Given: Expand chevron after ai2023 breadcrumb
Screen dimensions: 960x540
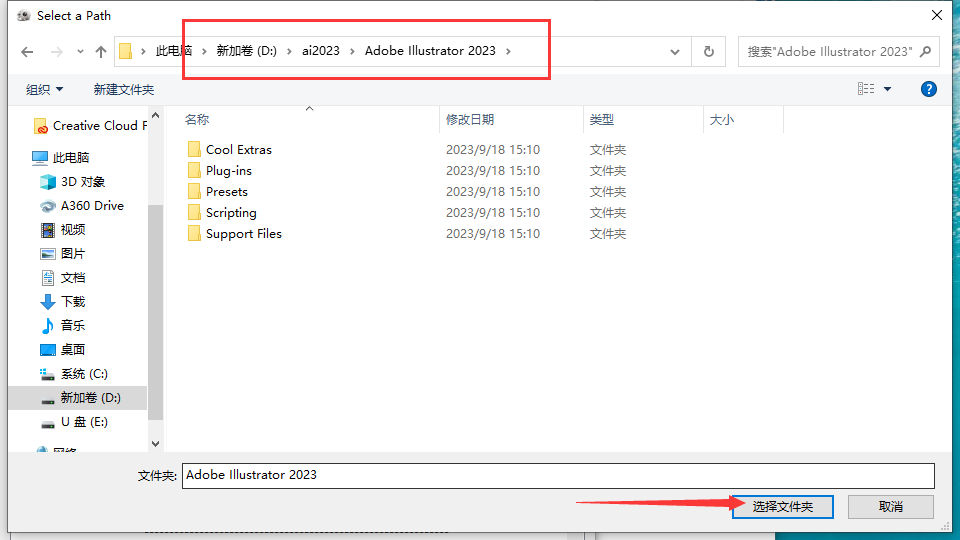Looking at the screenshot, I should 352,51.
